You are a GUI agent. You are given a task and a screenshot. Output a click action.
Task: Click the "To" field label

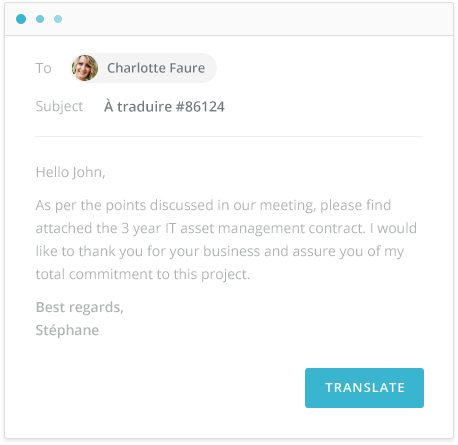click(x=43, y=68)
